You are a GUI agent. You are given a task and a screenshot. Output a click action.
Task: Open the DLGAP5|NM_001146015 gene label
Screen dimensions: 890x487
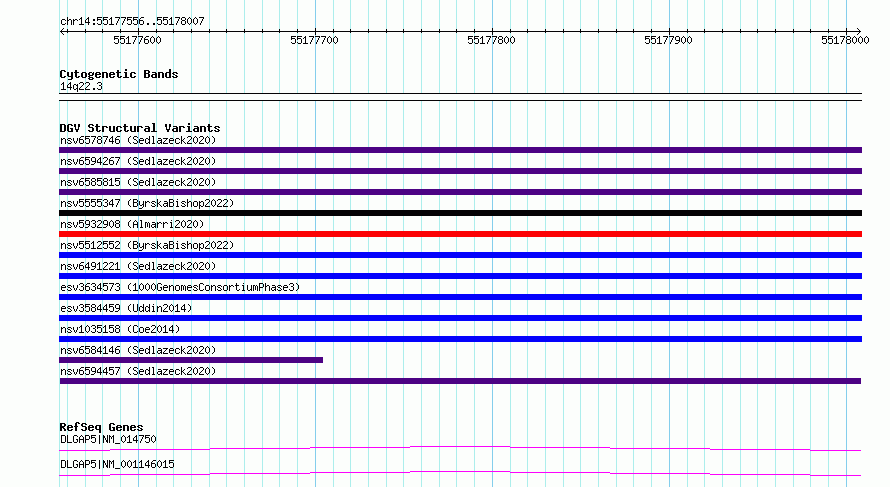[117, 464]
